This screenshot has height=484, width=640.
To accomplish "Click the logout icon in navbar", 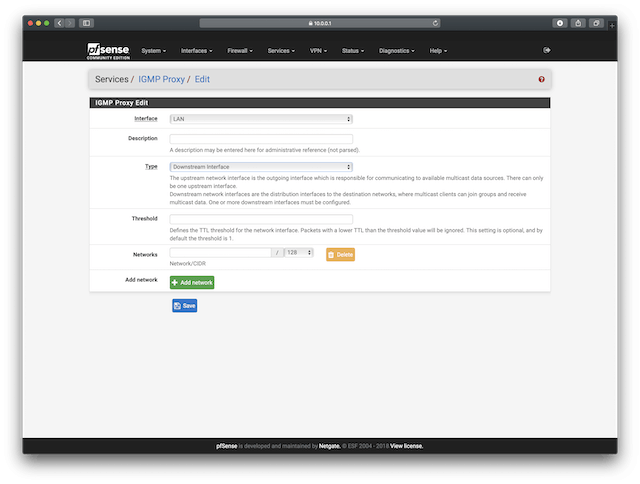I will pos(547,50).
